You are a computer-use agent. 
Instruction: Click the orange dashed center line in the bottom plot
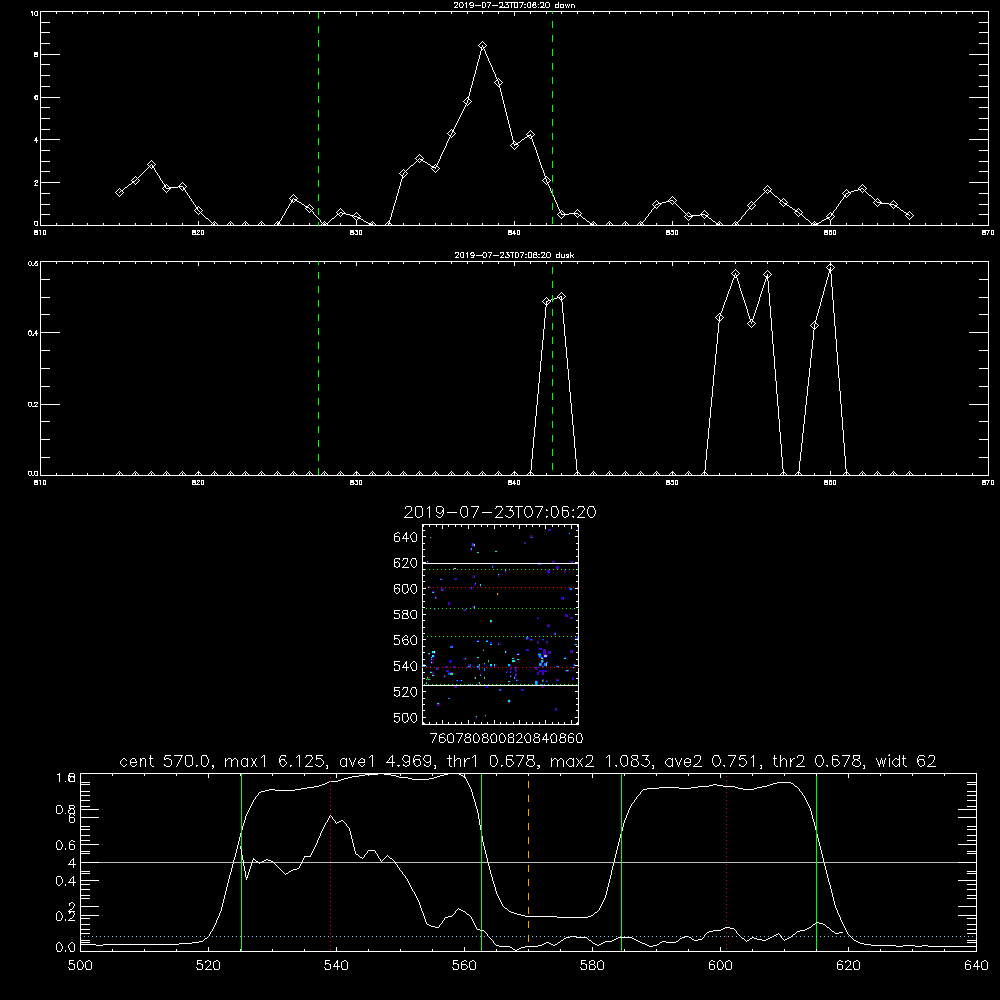point(529,862)
